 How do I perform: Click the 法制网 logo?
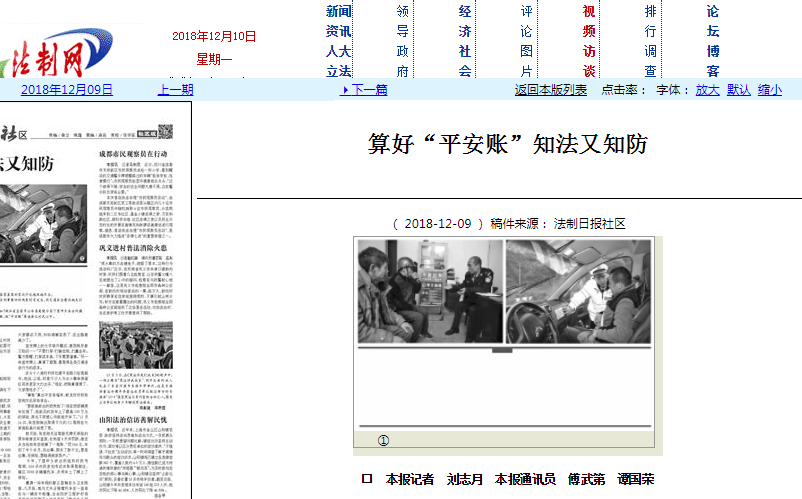click(x=45, y=62)
